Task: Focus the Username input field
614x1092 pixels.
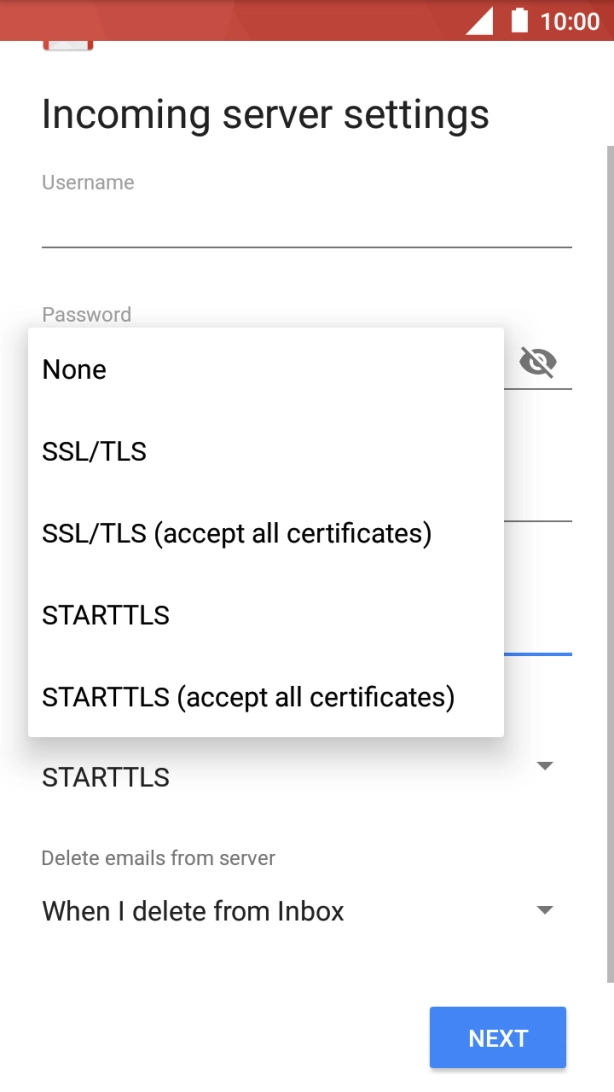Action: click(306, 225)
